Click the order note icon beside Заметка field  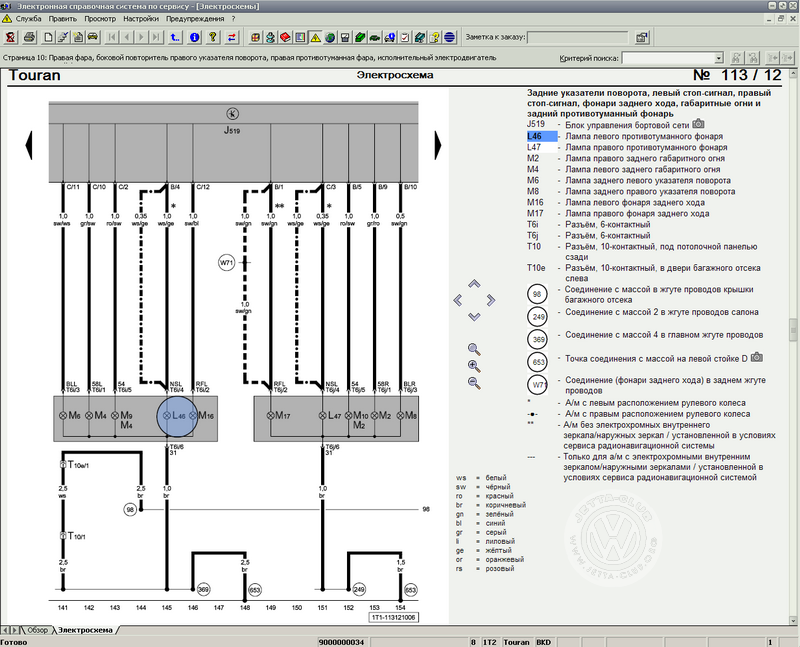point(641,37)
